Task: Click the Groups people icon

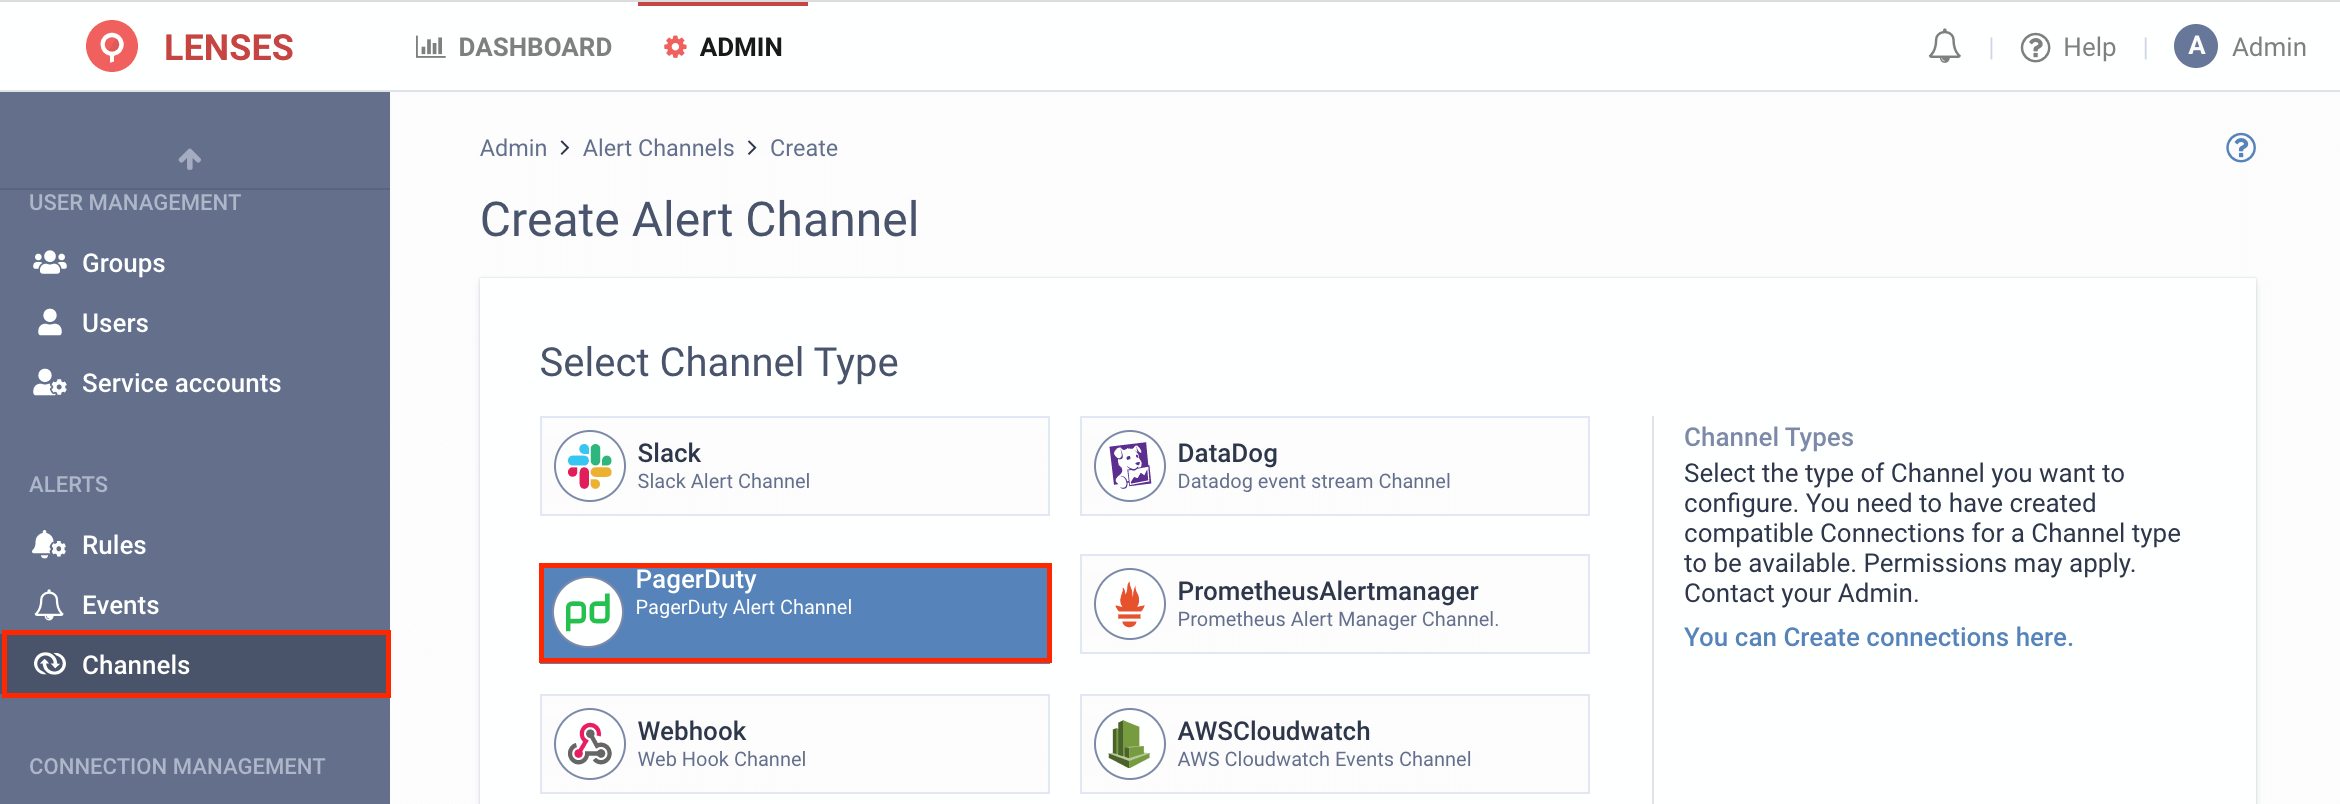Action: coord(49,262)
